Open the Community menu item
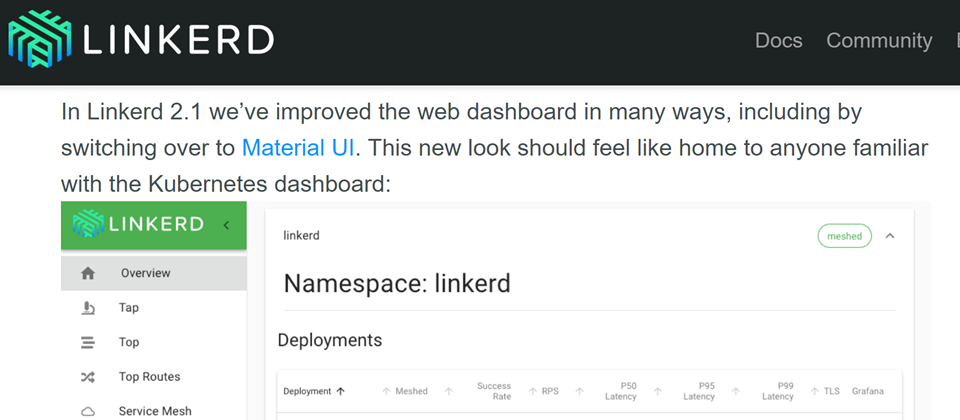 [879, 40]
